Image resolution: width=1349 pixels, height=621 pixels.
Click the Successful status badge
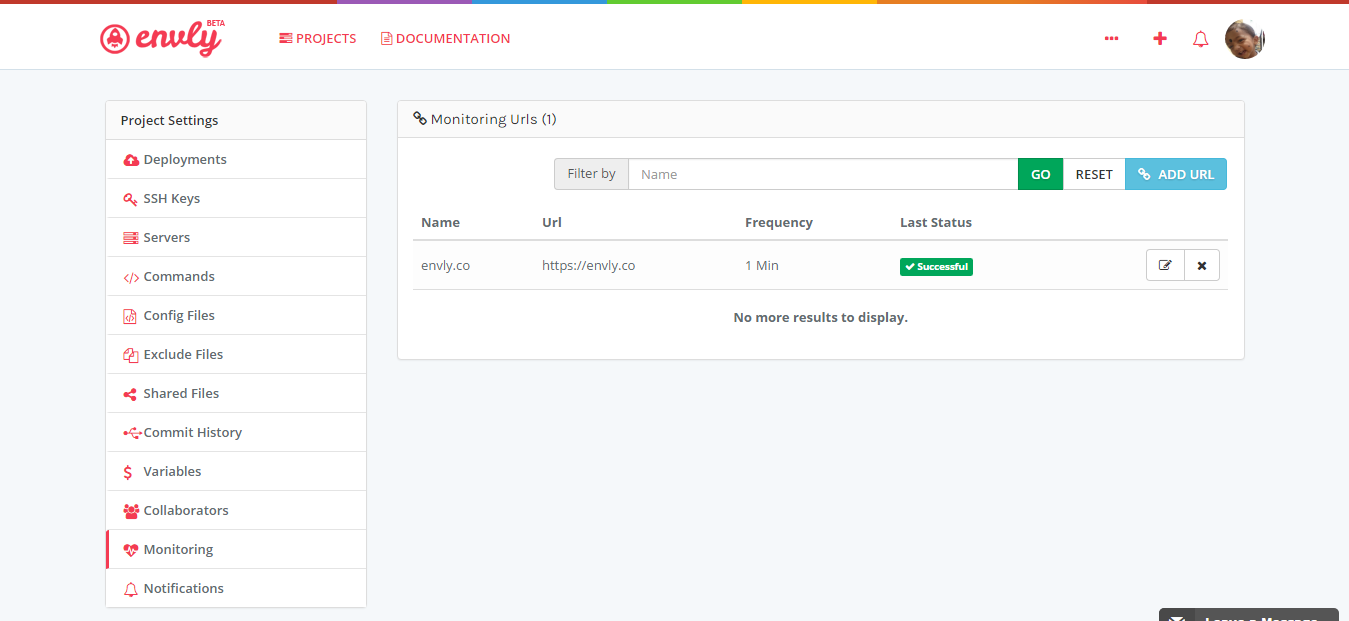[x=936, y=267]
